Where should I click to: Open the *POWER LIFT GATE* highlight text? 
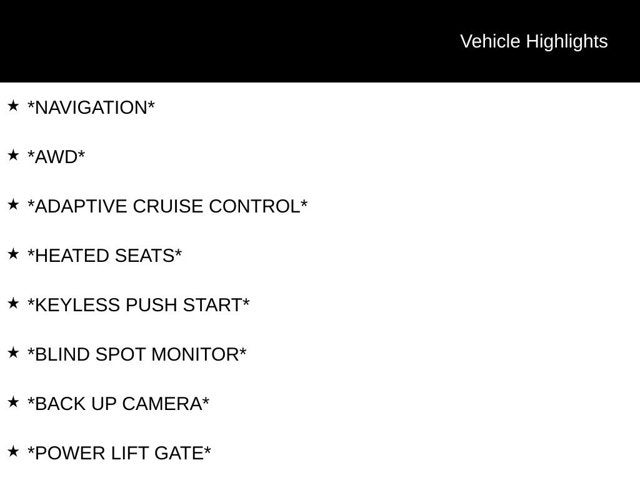click(119, 453)
